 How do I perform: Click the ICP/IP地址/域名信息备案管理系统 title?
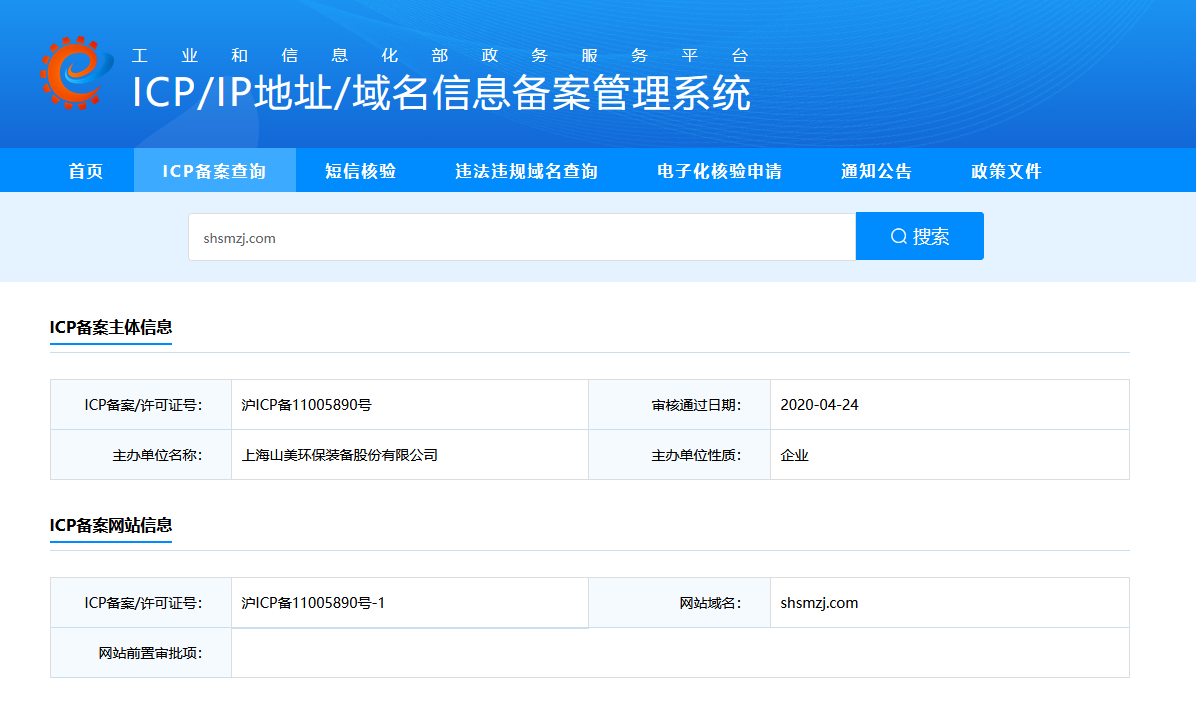pyautogui.click(x=441, y=94)
